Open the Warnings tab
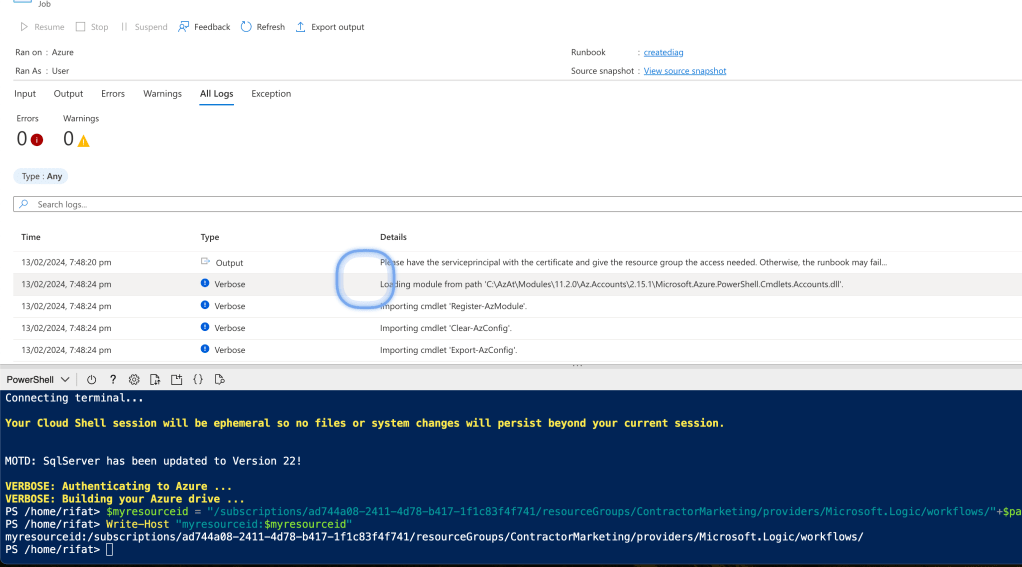 tap(162, 94)
